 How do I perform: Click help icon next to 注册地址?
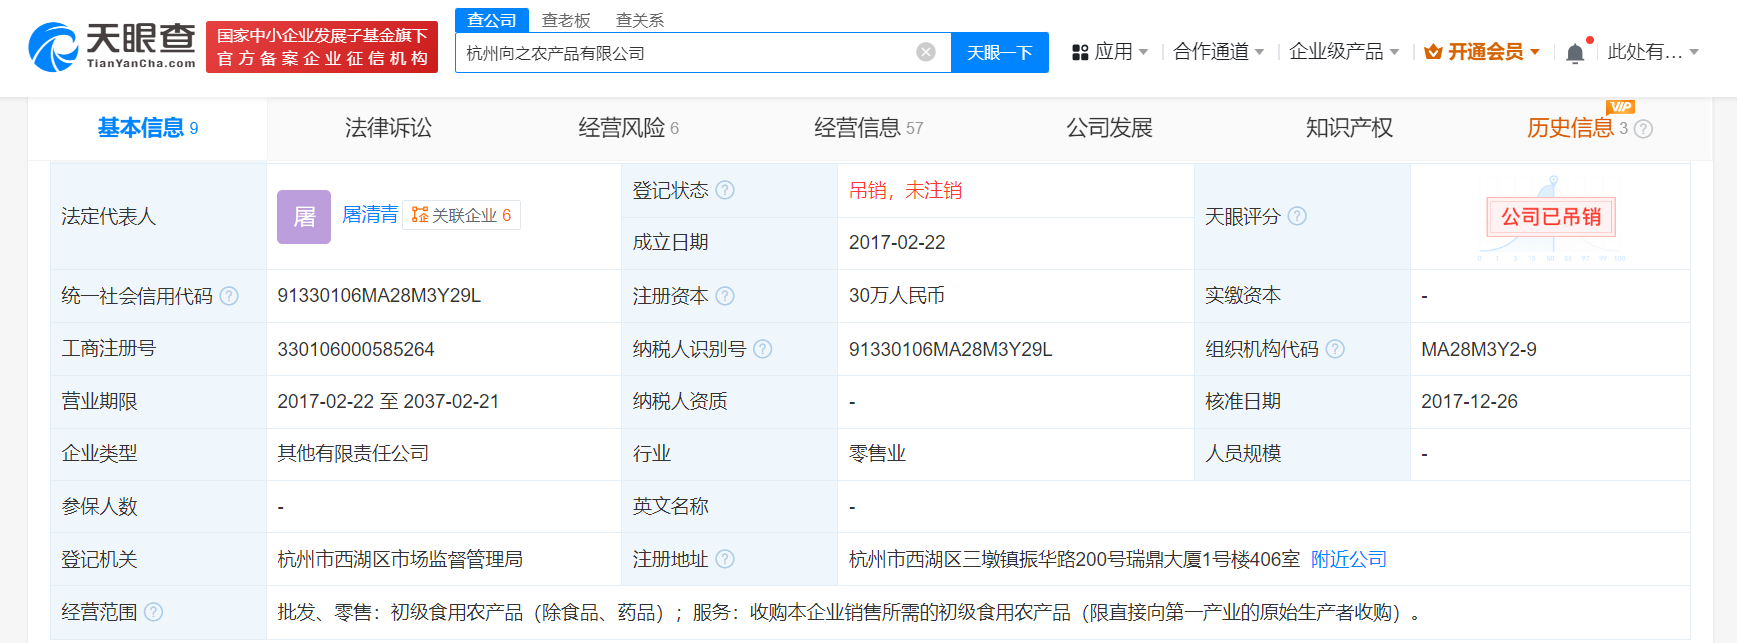click(x=725, y=559)
